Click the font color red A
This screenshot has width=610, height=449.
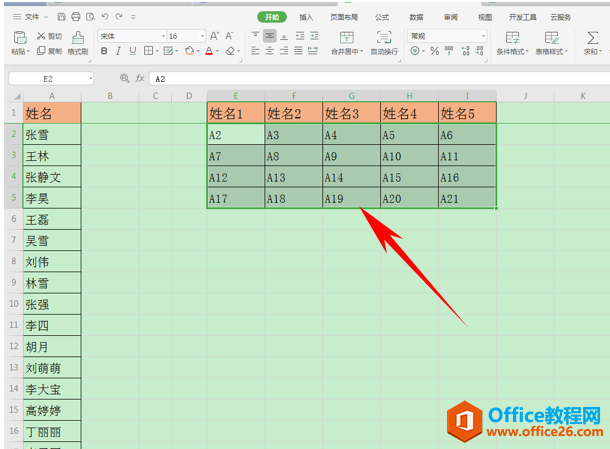[x=209, y=51]
